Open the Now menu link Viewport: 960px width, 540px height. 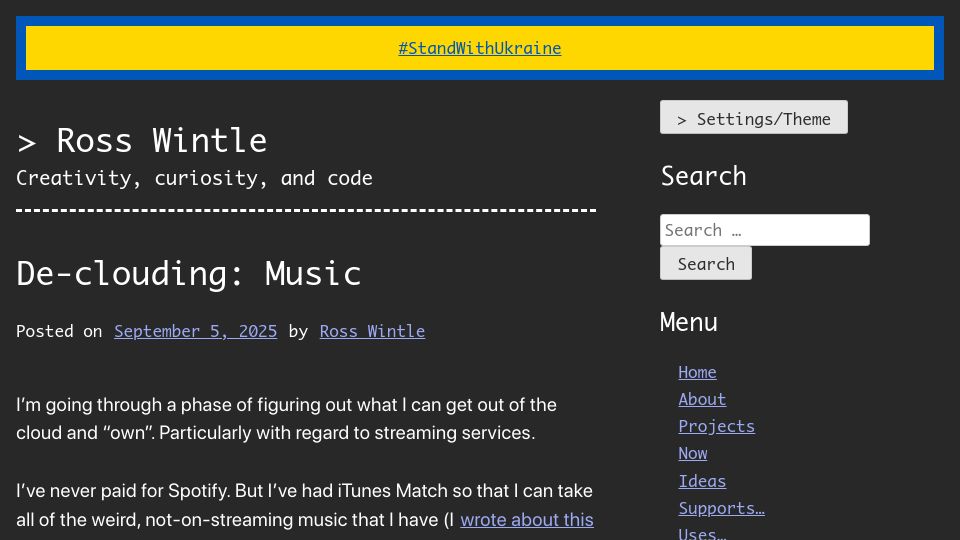click(x=693, y=453)
